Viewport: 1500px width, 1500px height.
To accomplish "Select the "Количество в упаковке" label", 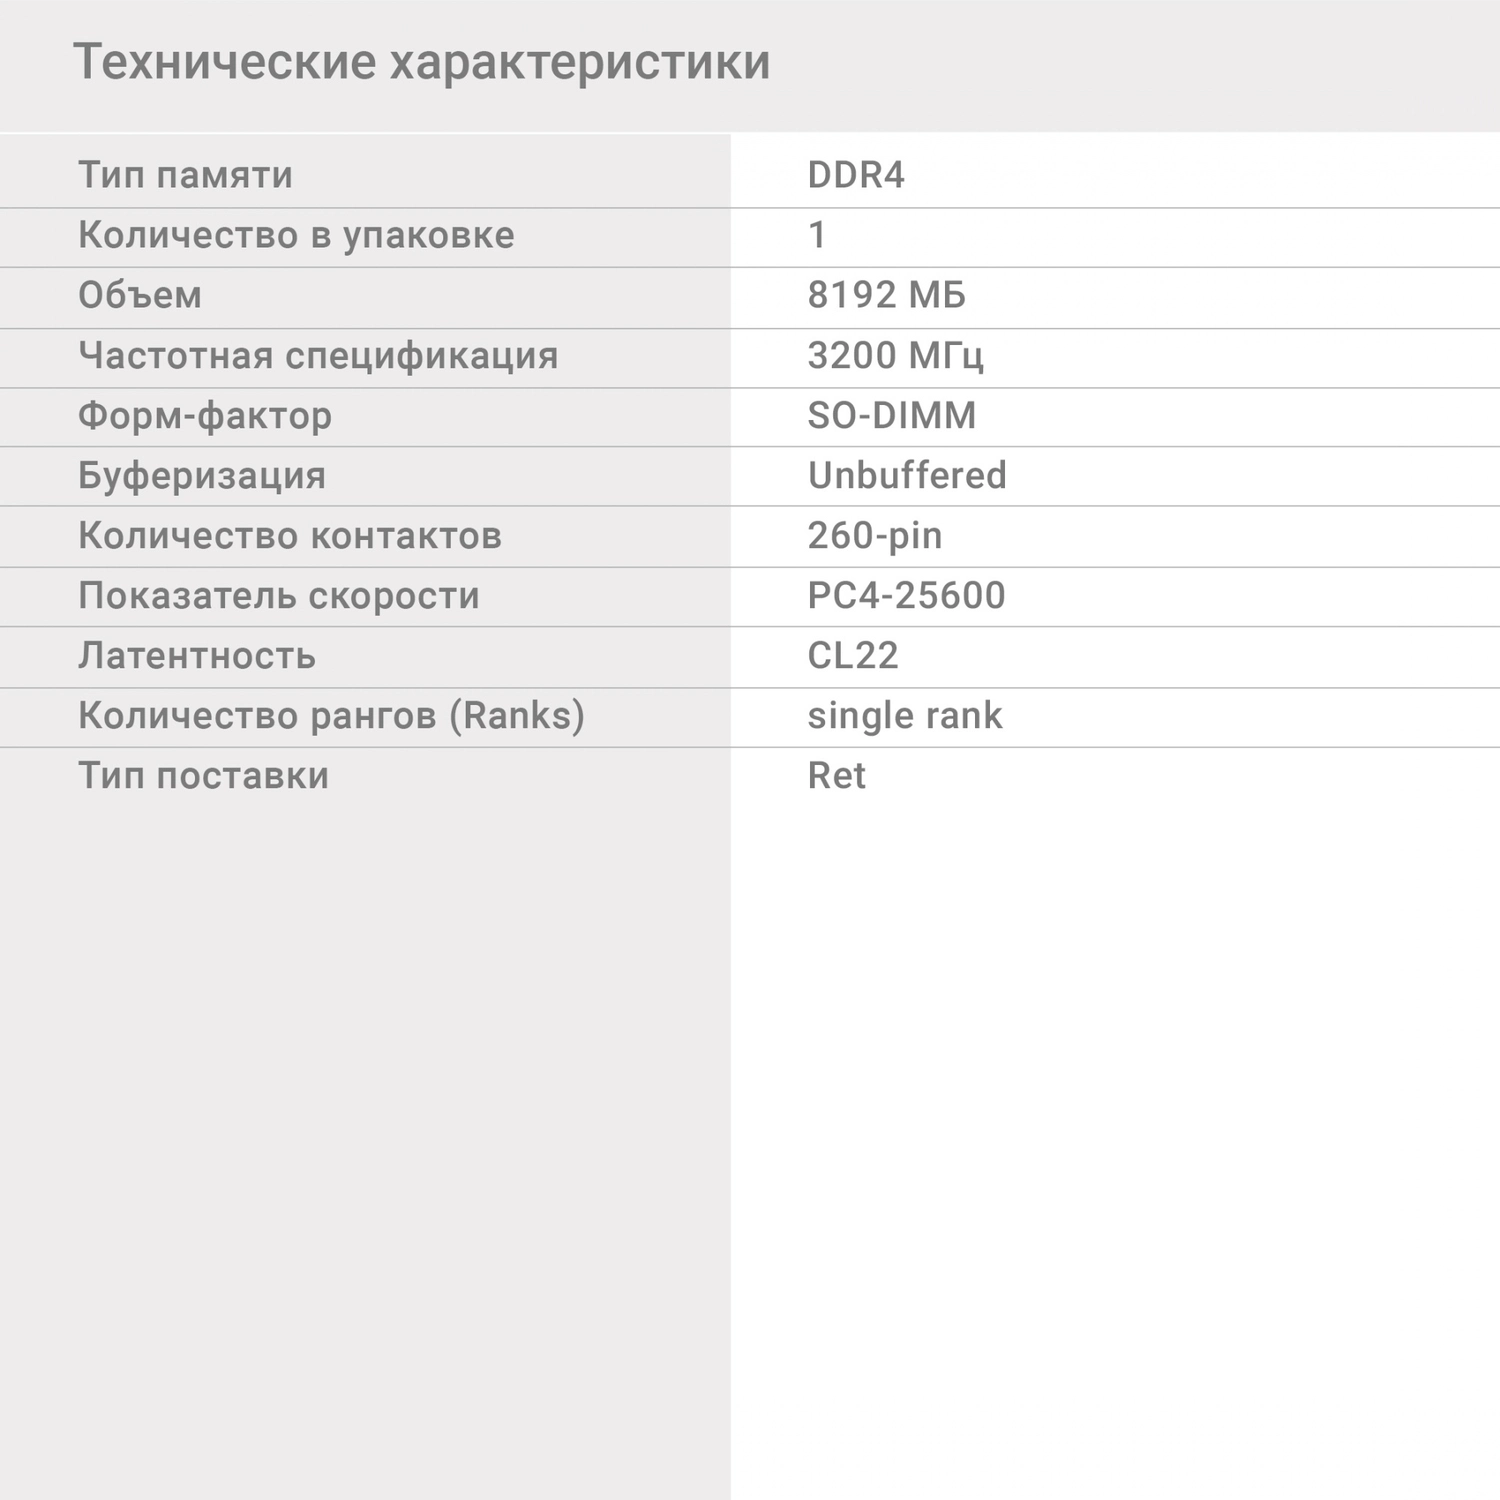I will (x=296, y=235).
